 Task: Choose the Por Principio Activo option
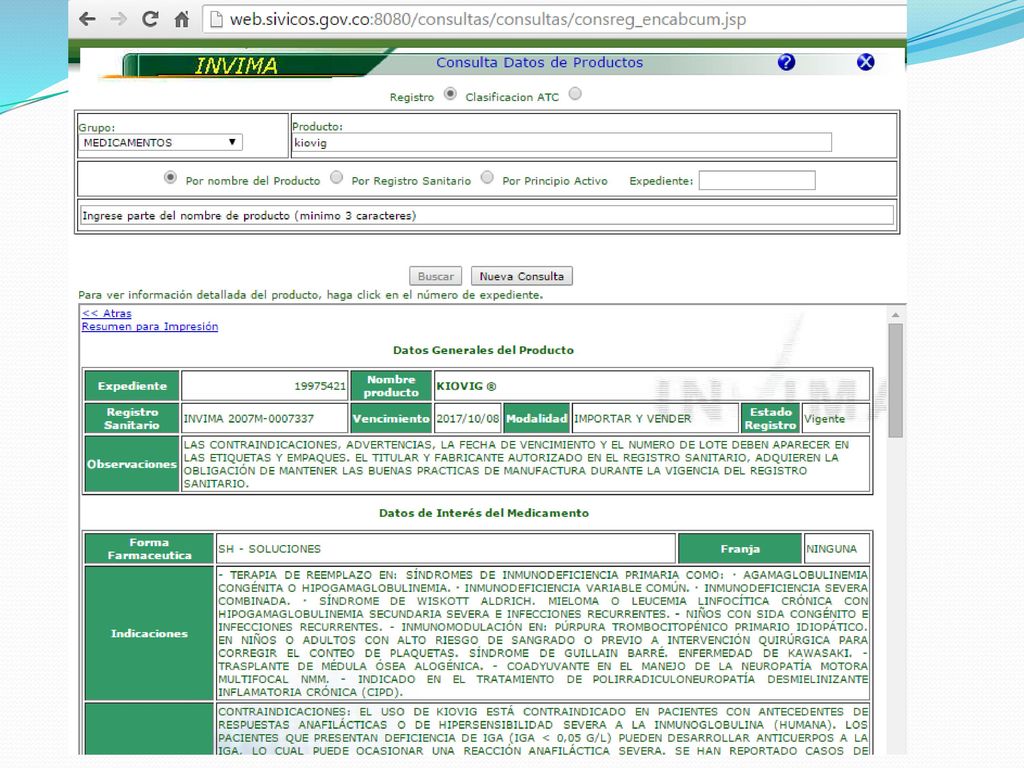[487, 178]
